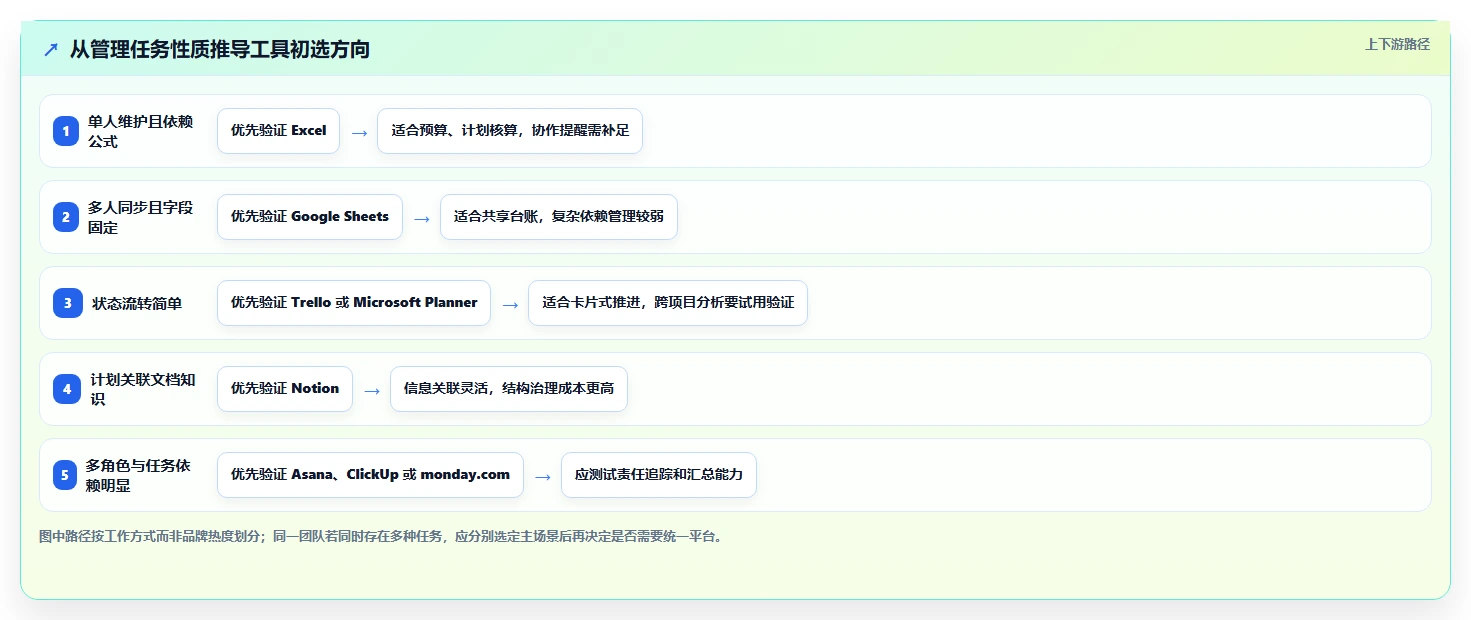Click the 适合共享台账，复杂依赖管理较弱 box
1471x620 pixels.
[x=559, y=217]
